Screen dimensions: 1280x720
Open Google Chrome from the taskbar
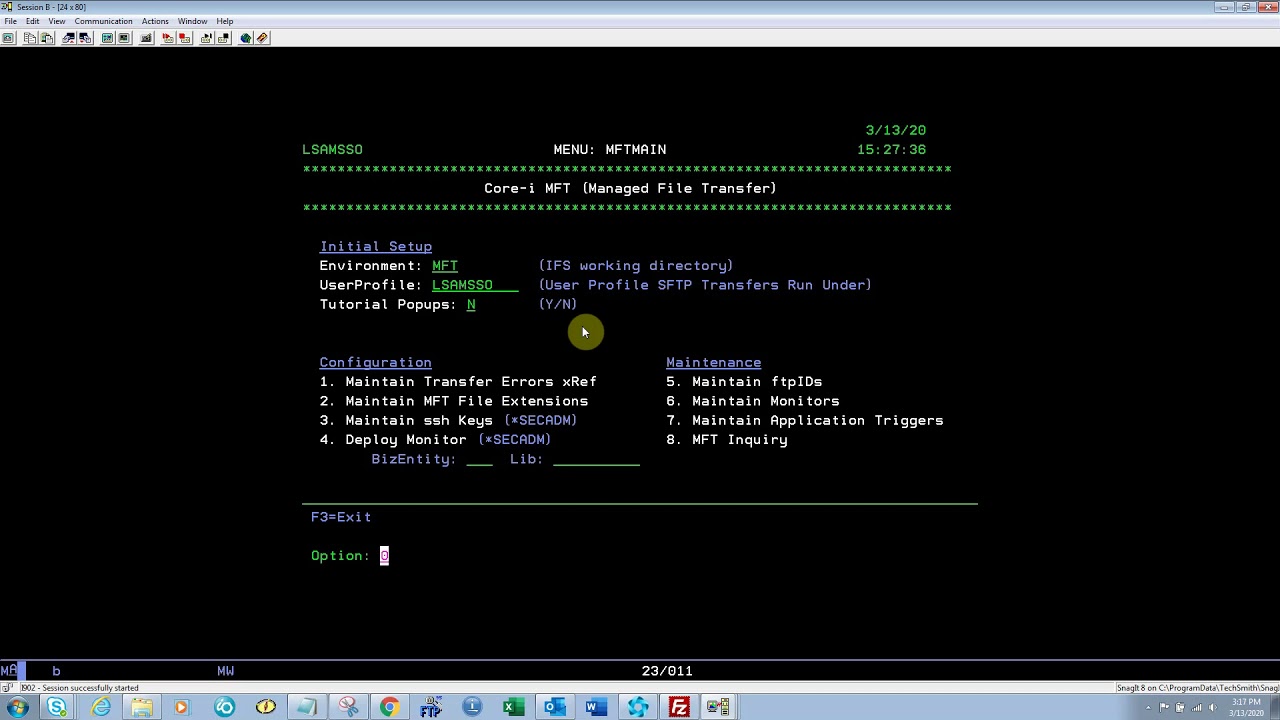pyautogui.click(x=389, y=708)
